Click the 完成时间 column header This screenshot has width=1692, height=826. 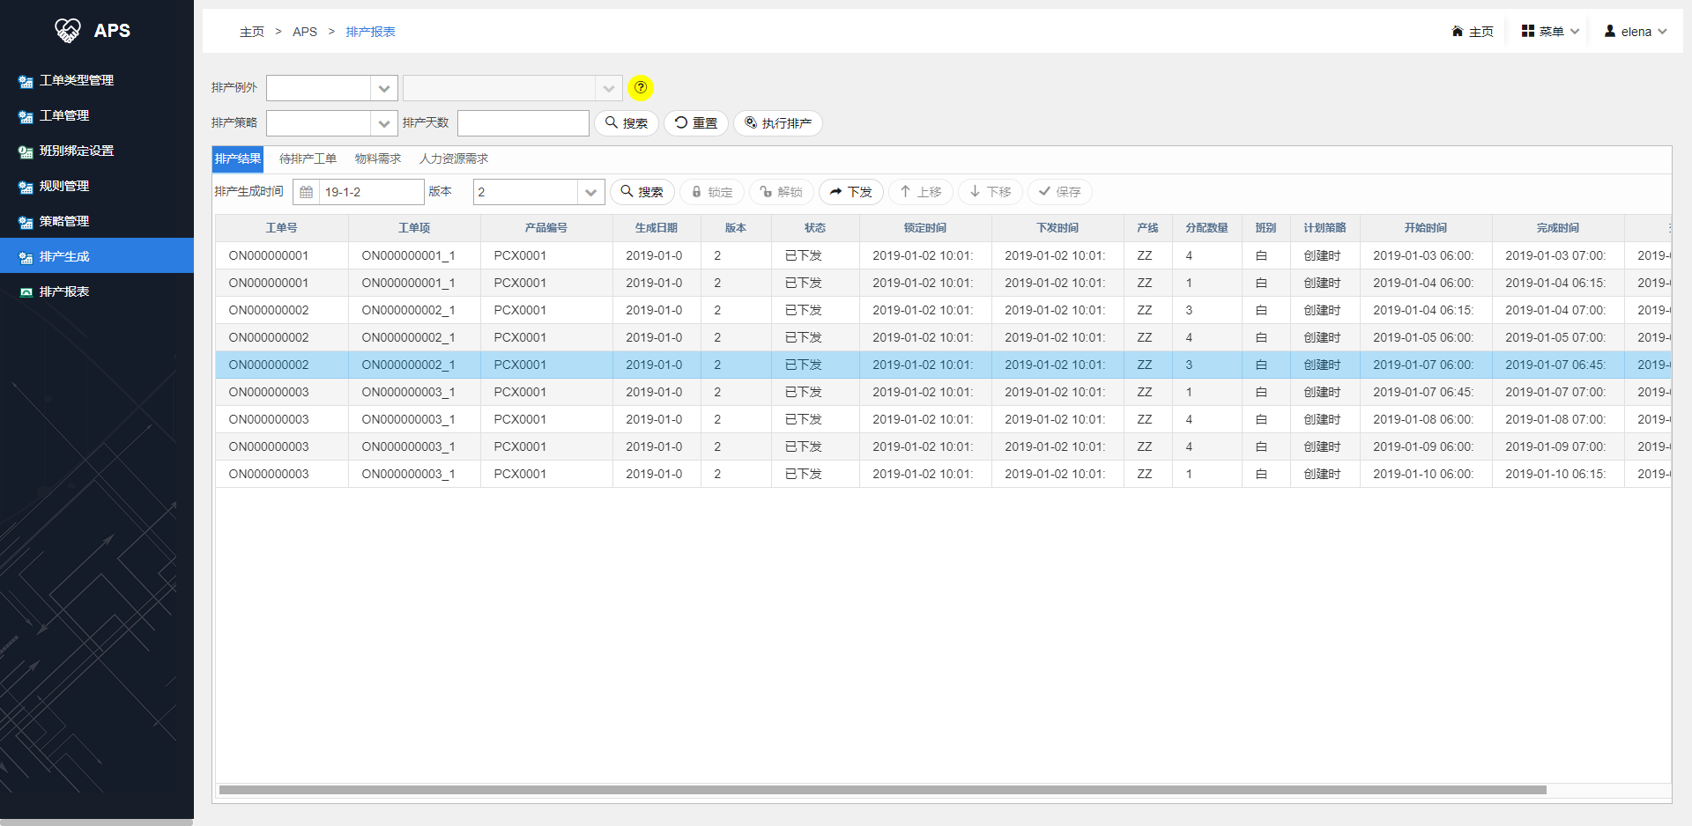coord(1558,228)
